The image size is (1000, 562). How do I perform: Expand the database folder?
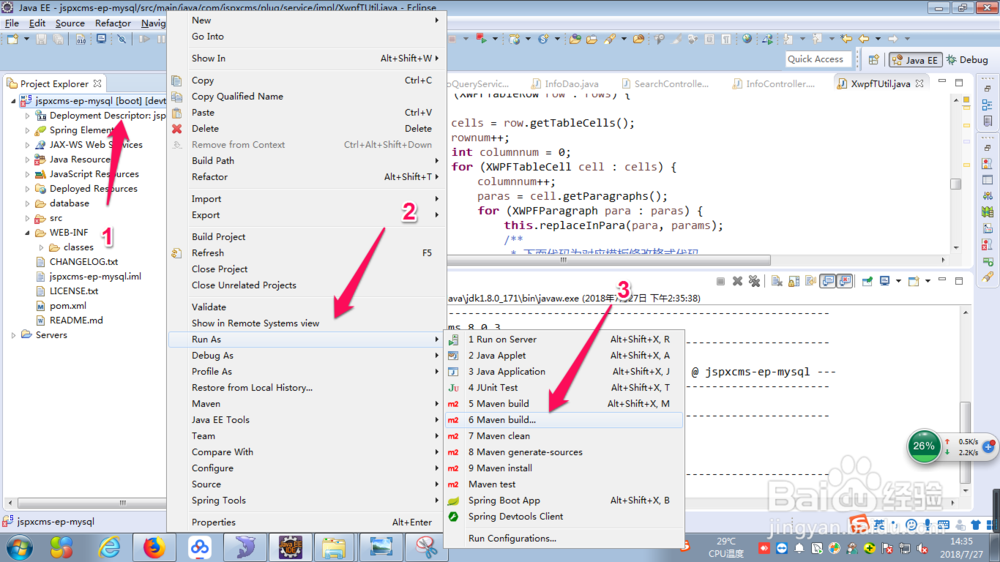coord(27,203)
